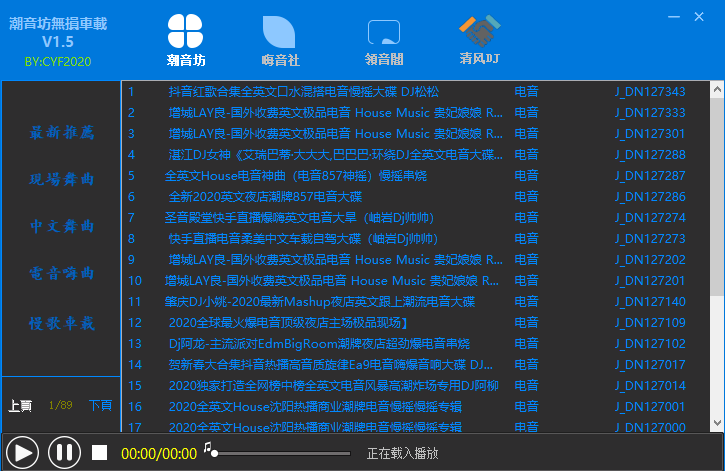Select track Dj阿龙-主流派对EdmBigRoom
The height and width of the screenshot is (471, 725).
pyautogui.click(x=319, y=344)
